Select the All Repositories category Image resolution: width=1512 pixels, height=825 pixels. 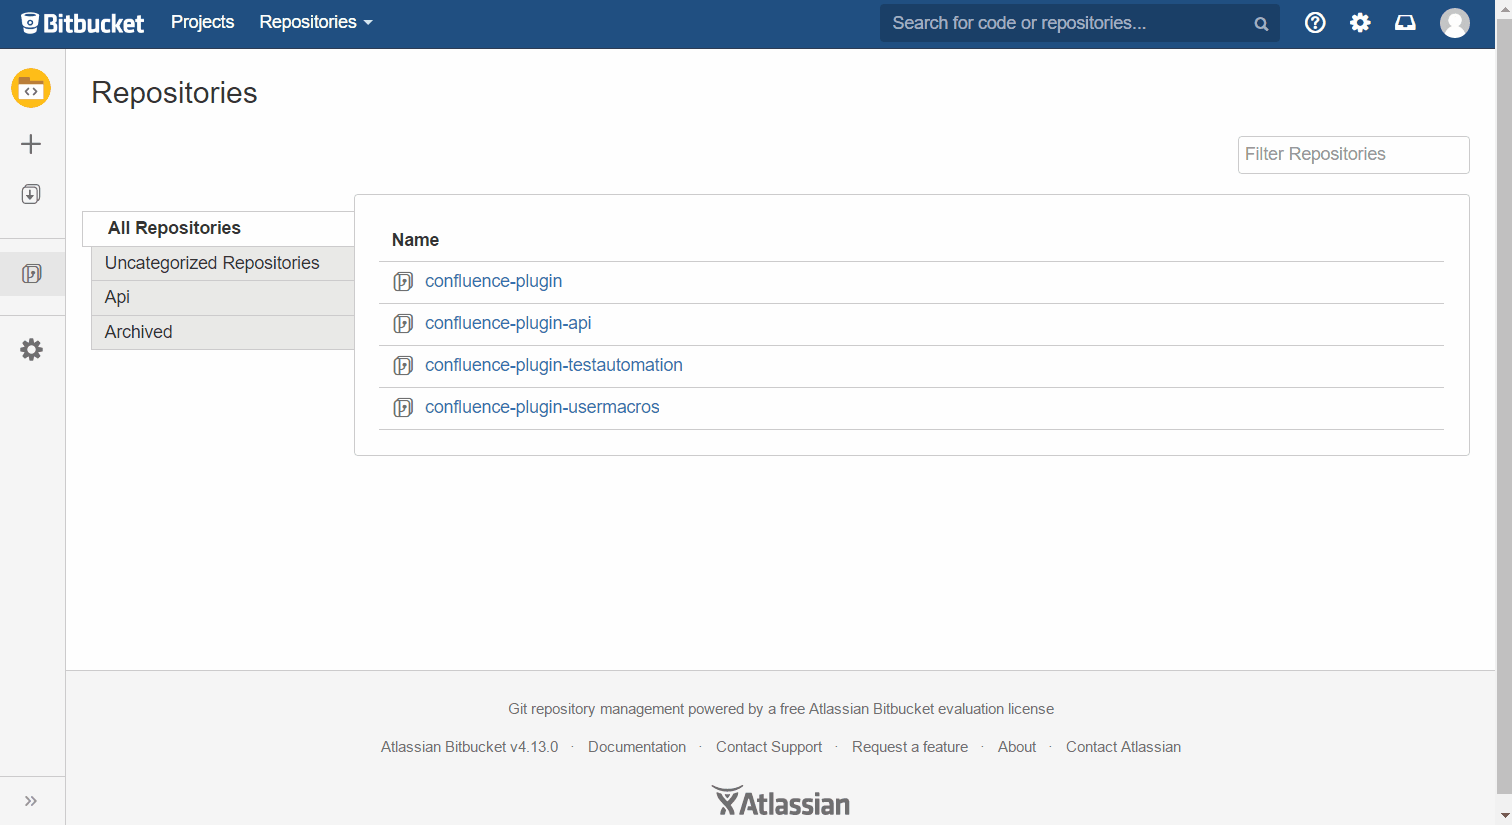(x=174, y=228)
